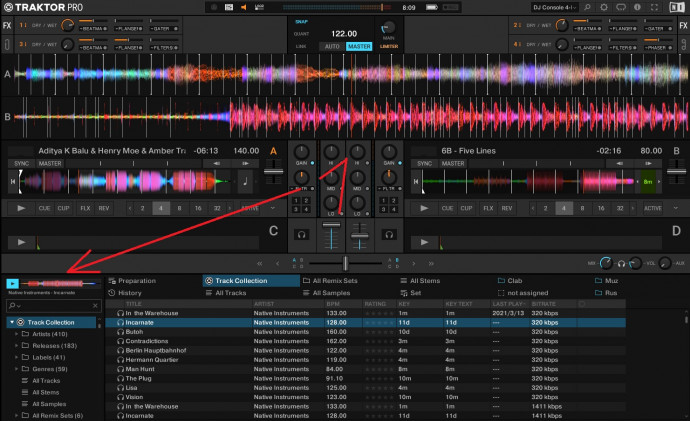690x421 pixels.
Task: Click ACTIVE loop button on Deck B
Action: coord(653,208)
